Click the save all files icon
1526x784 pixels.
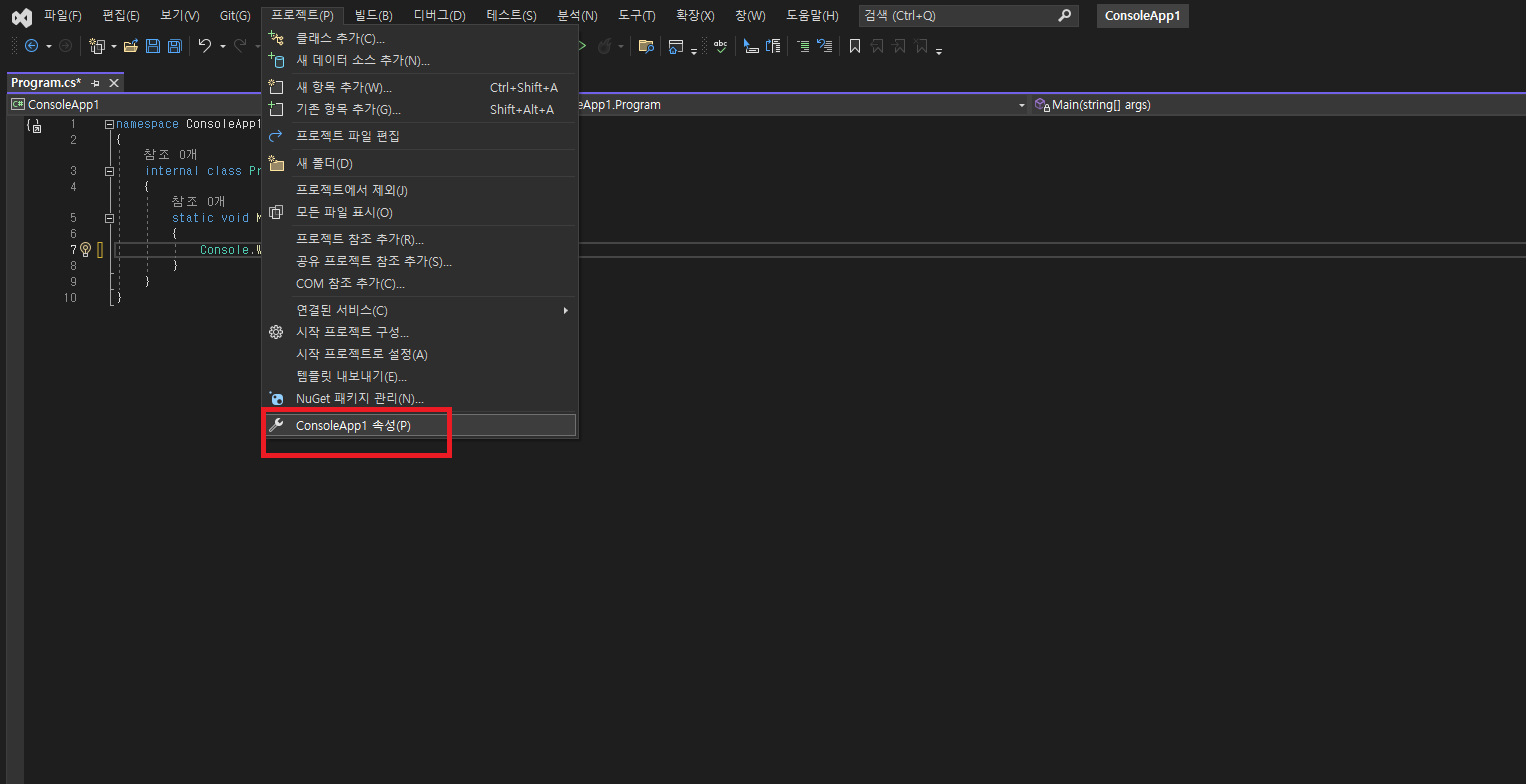tap(175, 46)
